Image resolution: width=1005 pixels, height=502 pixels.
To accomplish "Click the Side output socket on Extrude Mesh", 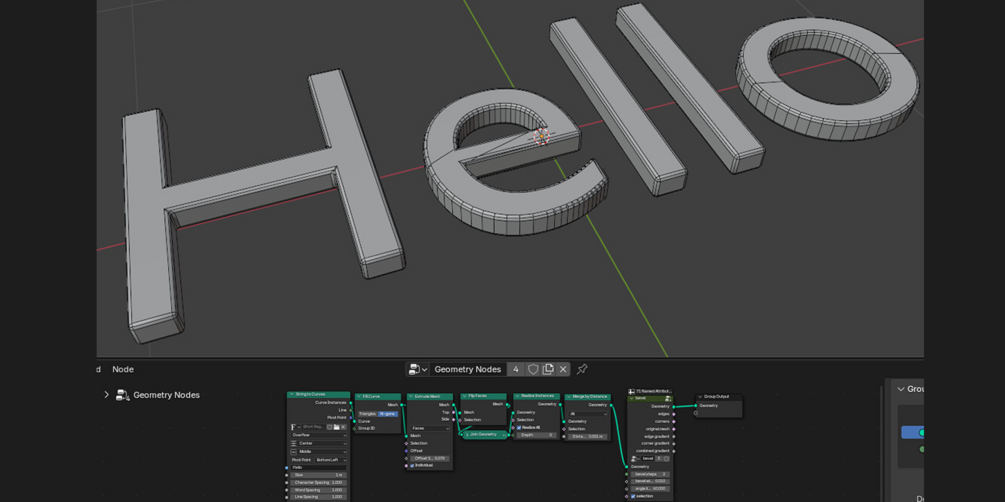I will [x=453, y=419].
